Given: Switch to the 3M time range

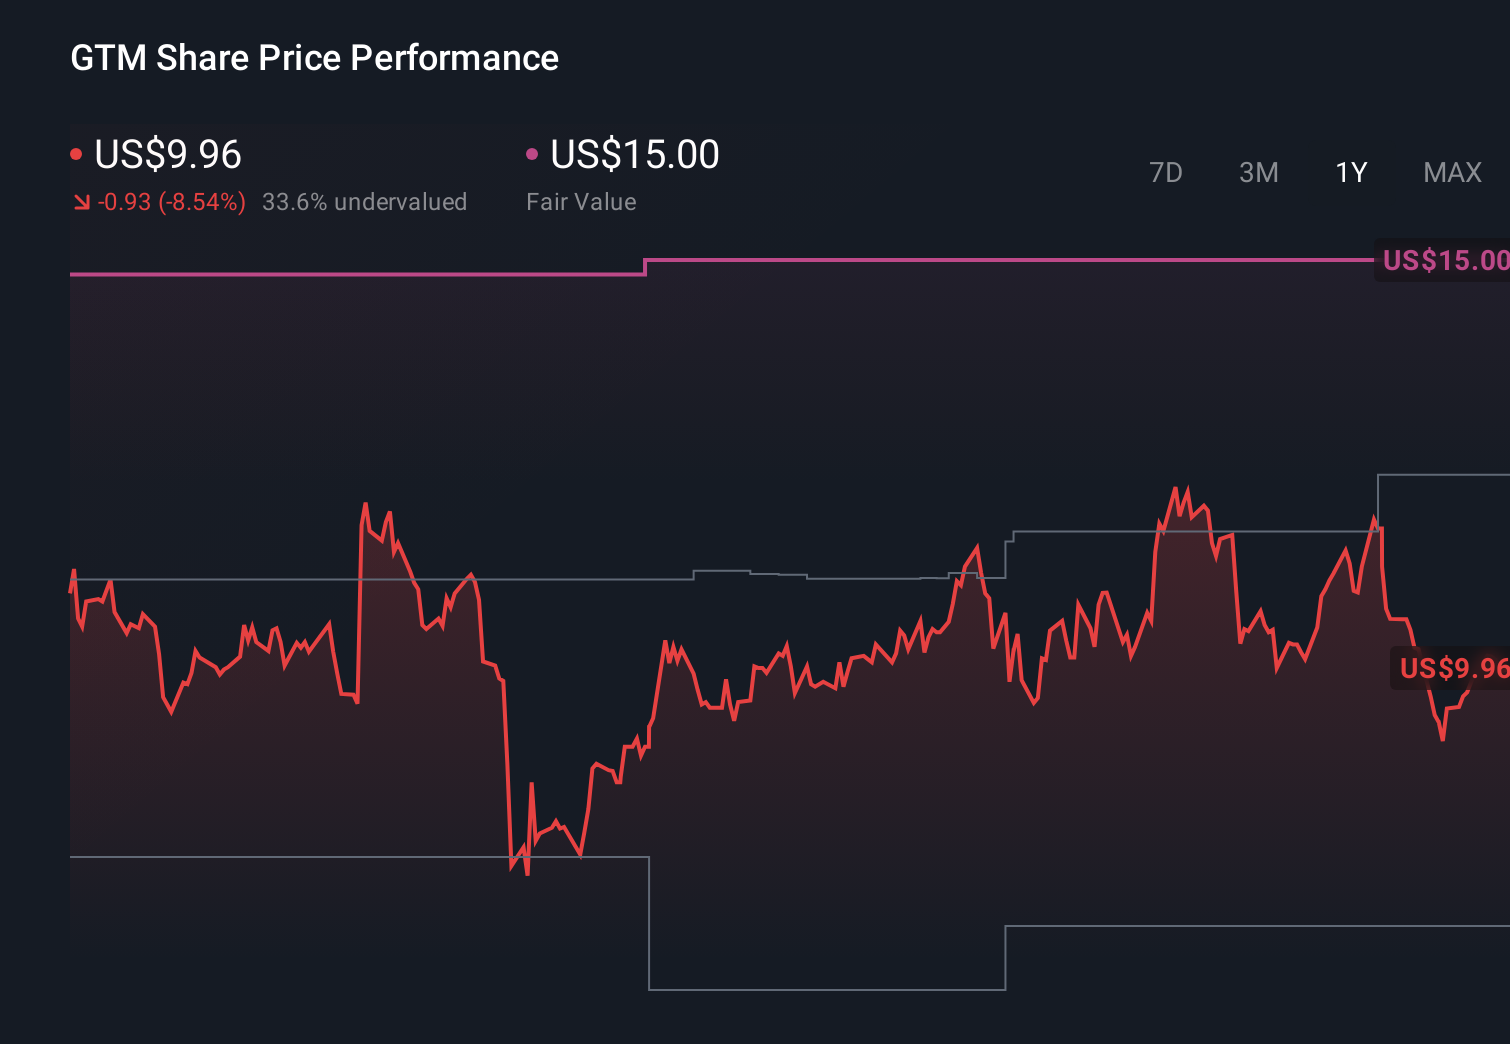Looking at the screenshot, I should pos(1258,172).
